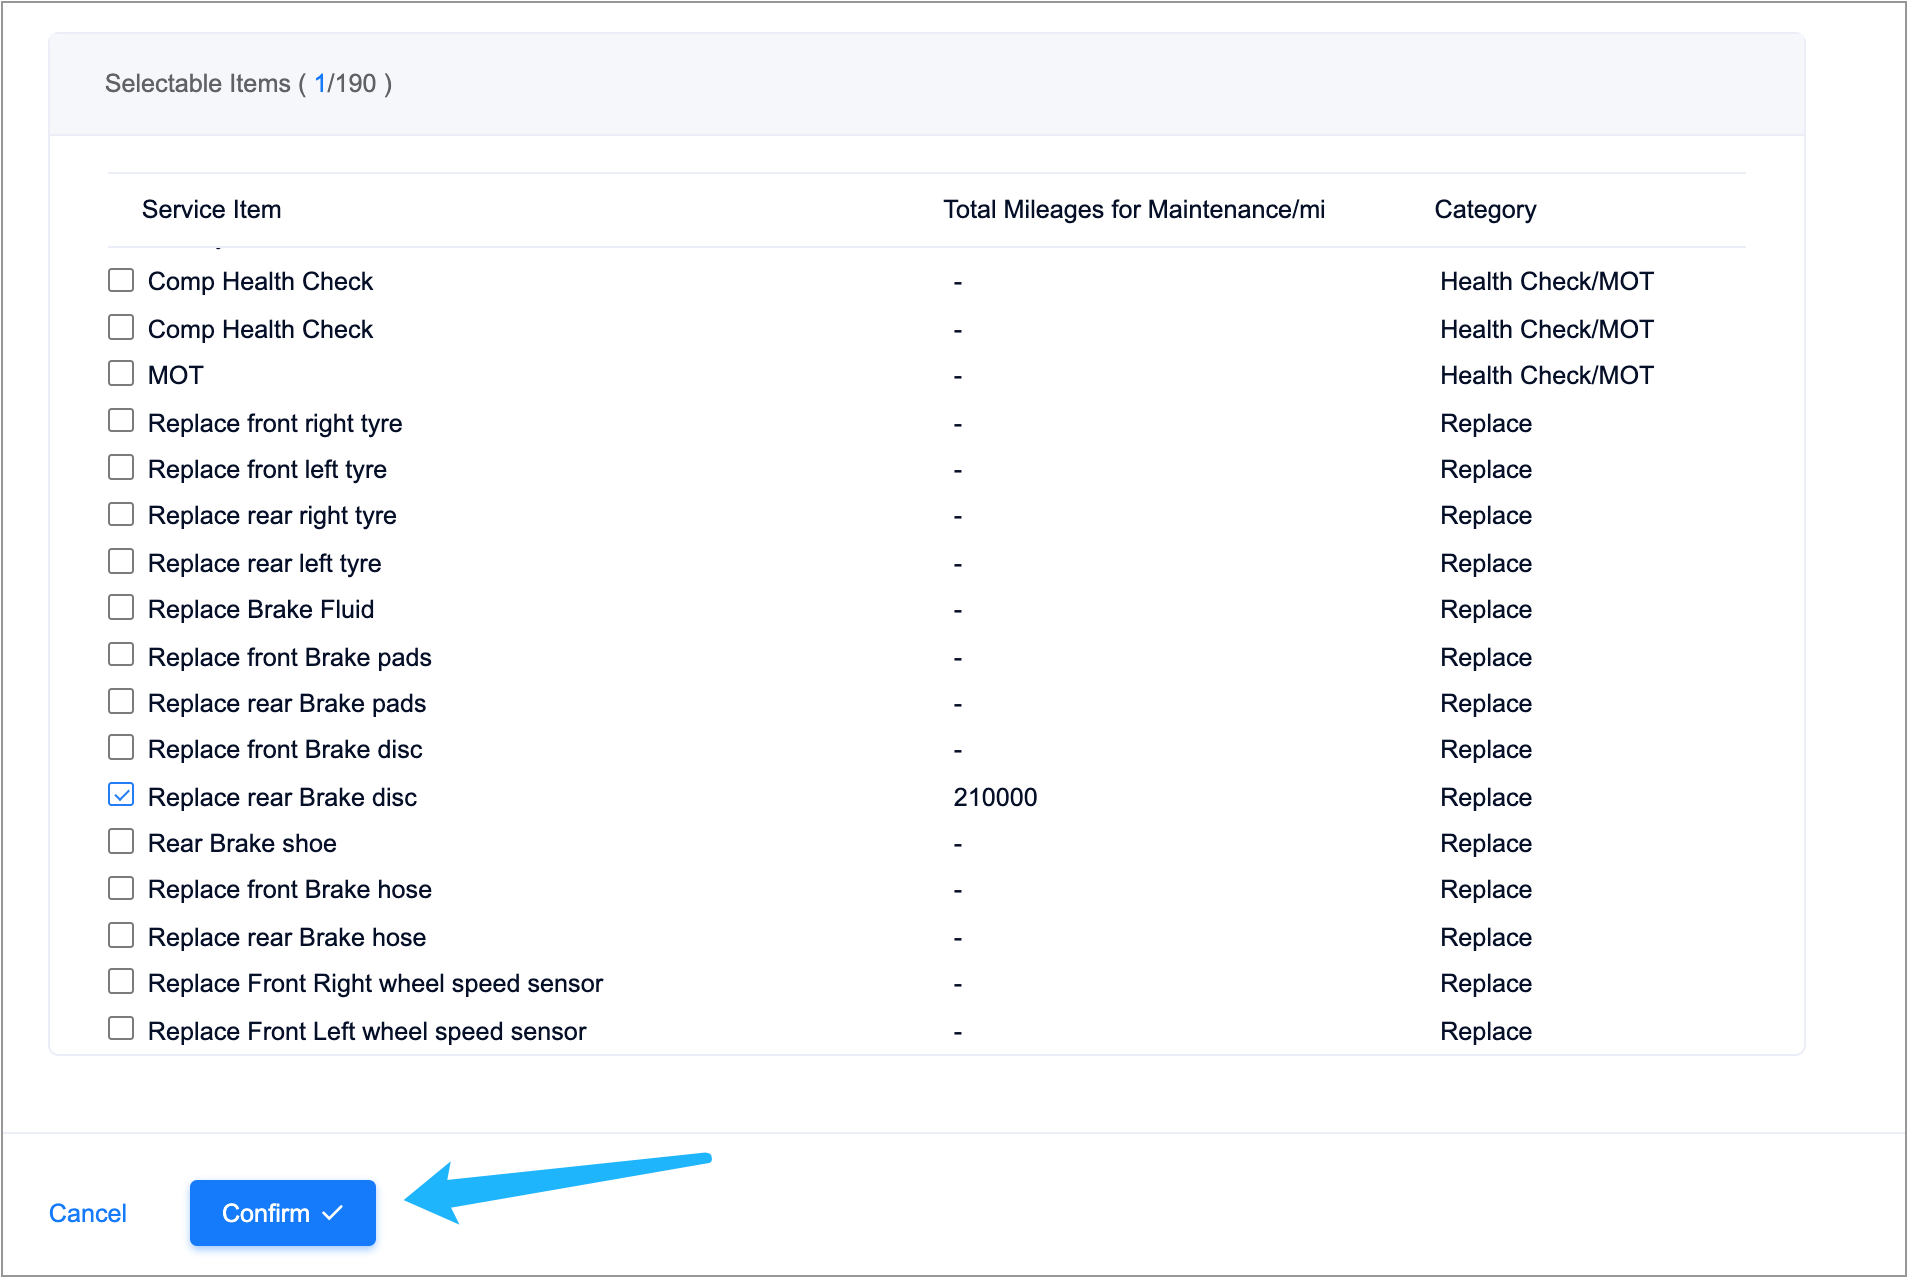Tick the MOT checkbox
Screen dimensions: 1908x1278
tap(121, 374)
